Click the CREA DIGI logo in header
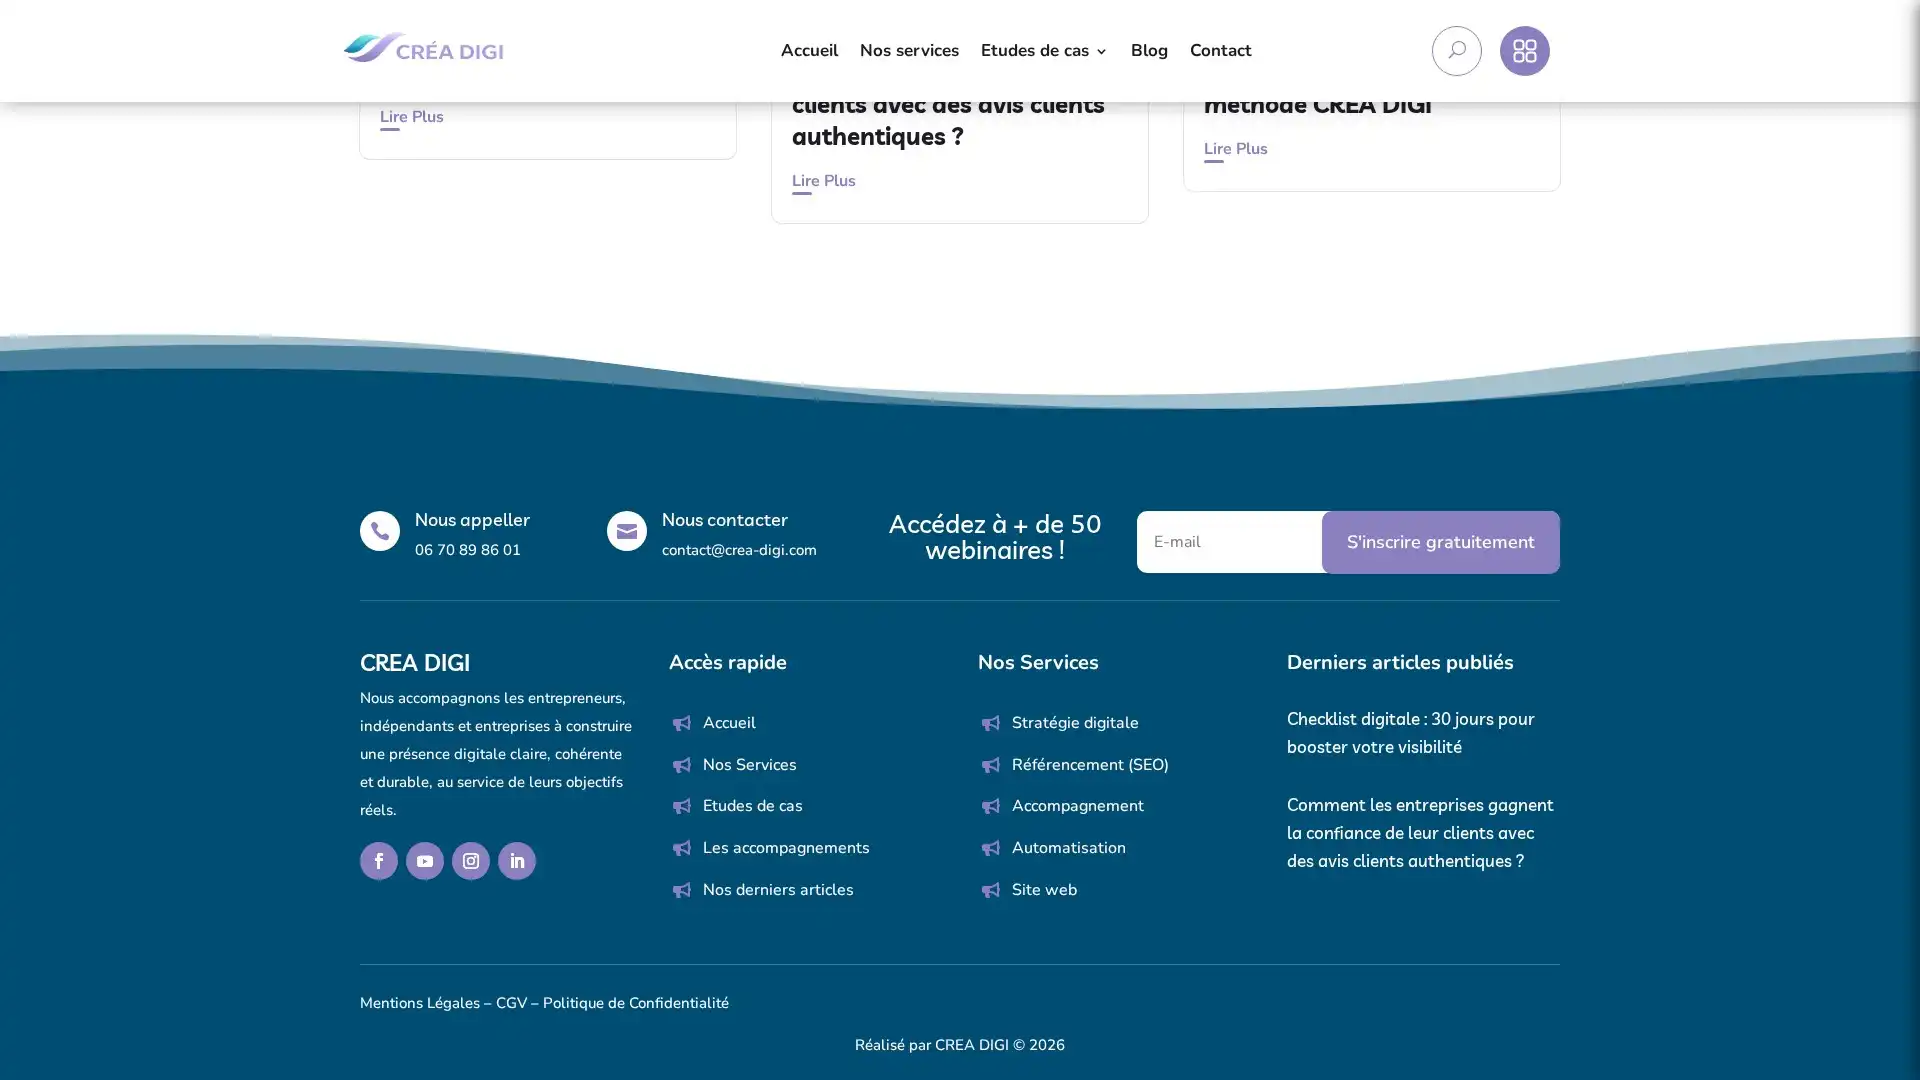This screenshot has width=1920, height=1080. (x=422, y=47)
